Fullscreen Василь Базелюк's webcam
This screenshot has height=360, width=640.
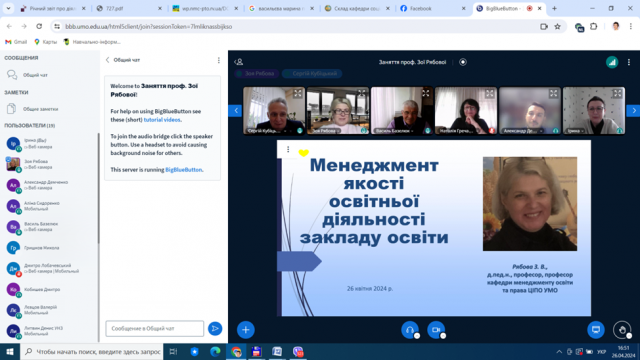point(426,93)
